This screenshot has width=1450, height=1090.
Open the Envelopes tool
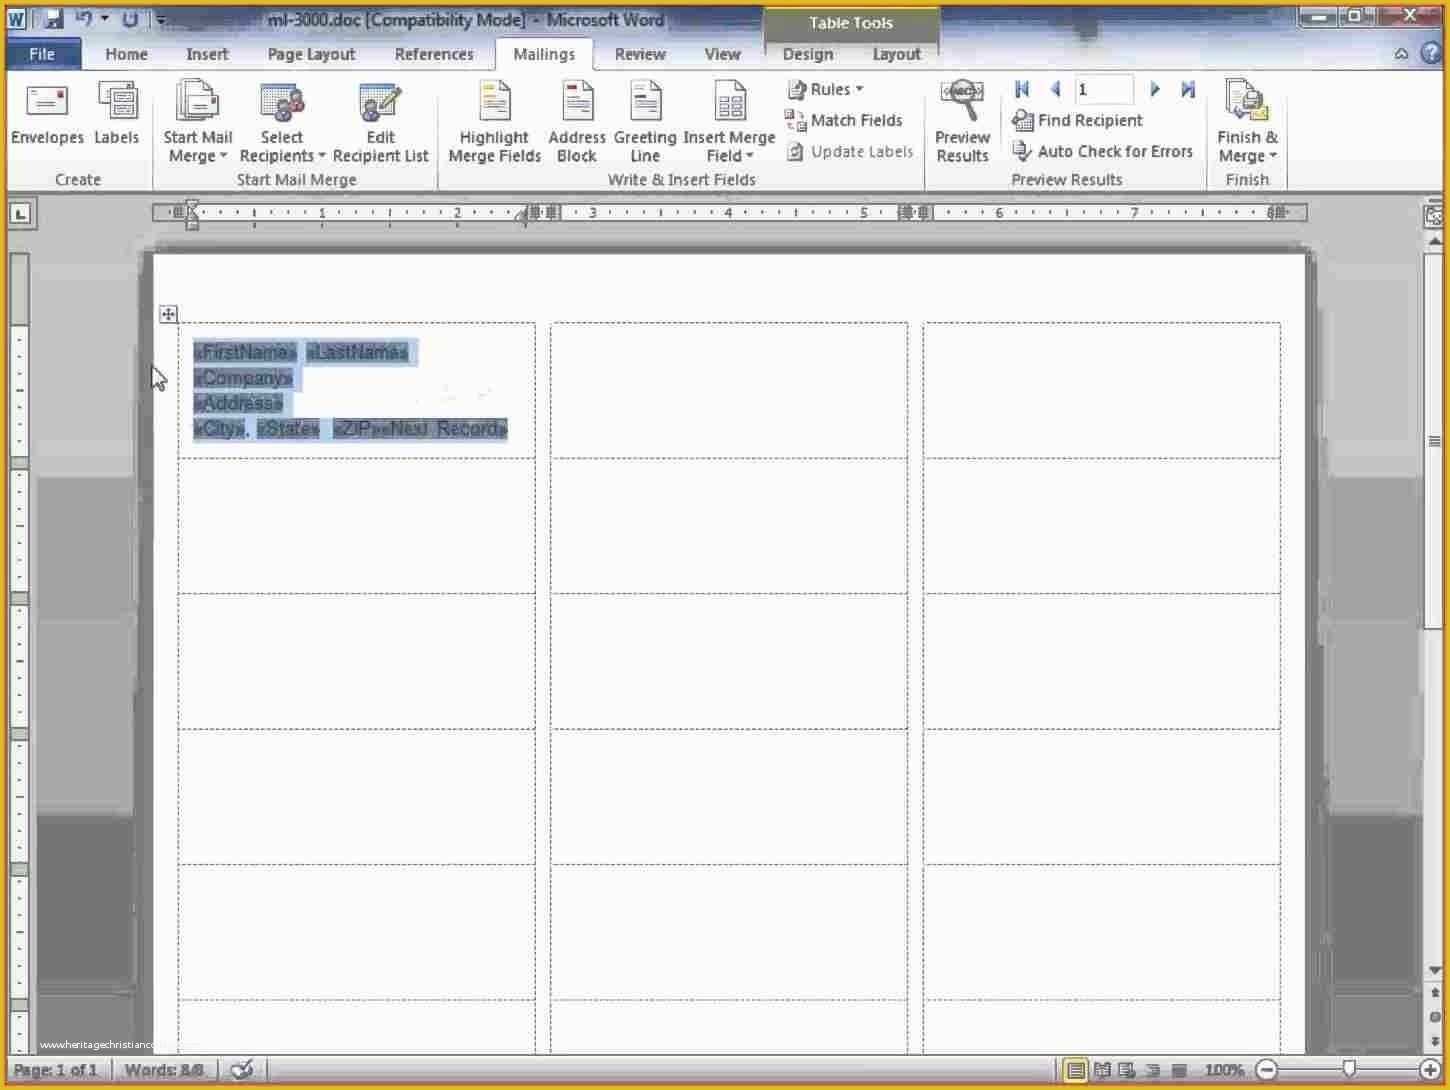tap(47, 115)
